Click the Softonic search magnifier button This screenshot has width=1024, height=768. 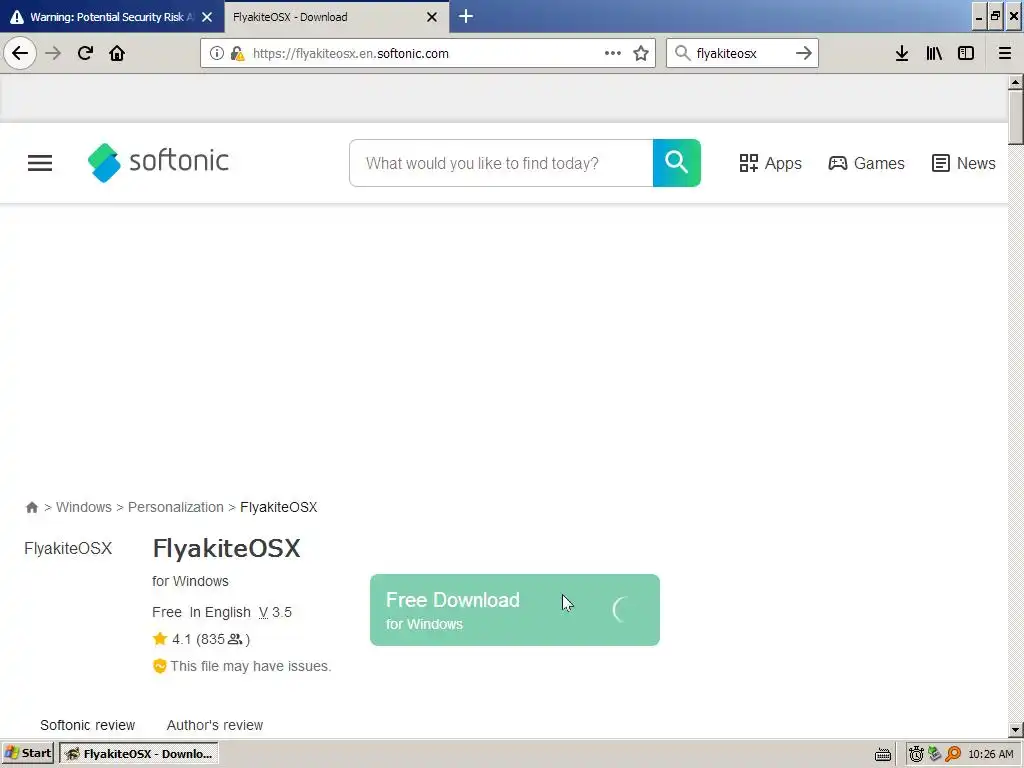677,163
